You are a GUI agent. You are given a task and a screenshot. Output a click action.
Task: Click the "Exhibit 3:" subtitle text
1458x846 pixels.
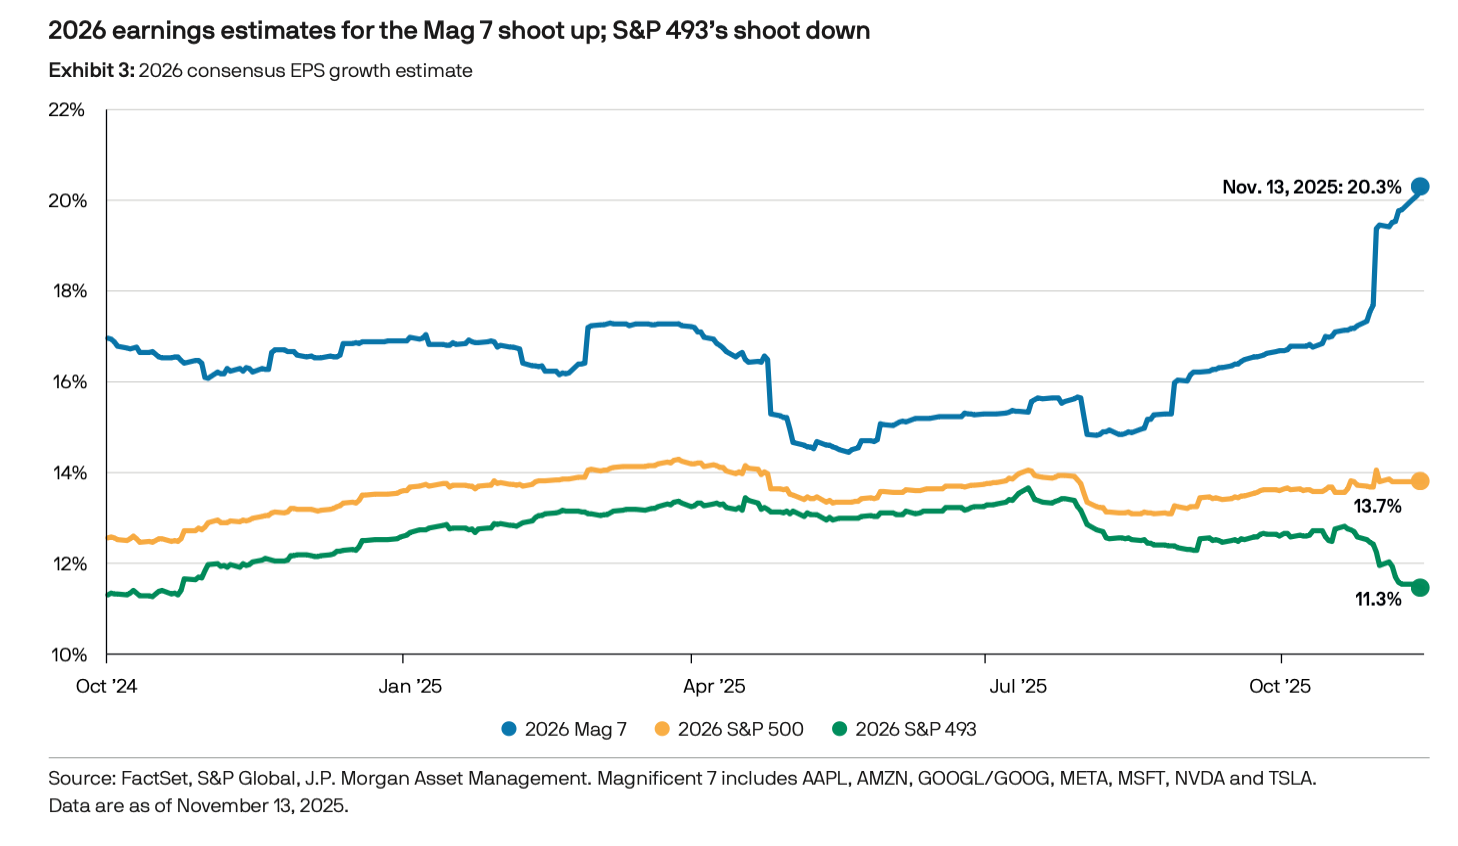[x=91, y=71]
